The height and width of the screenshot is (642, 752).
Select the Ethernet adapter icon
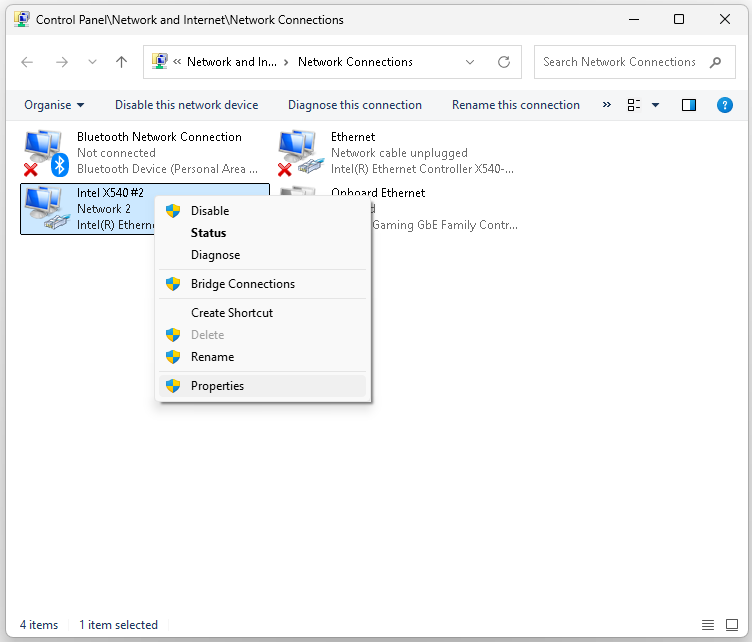tap(299, 153)
